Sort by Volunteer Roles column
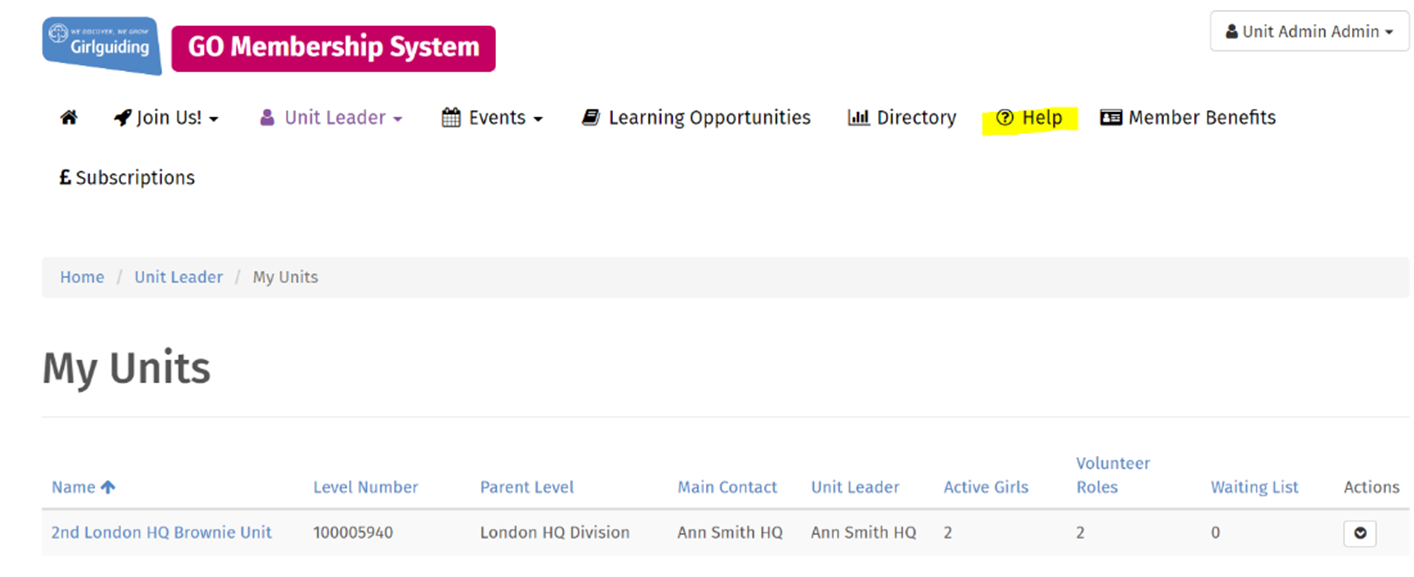This screenshot has width=1414, height=577. tap(1113, 475)
